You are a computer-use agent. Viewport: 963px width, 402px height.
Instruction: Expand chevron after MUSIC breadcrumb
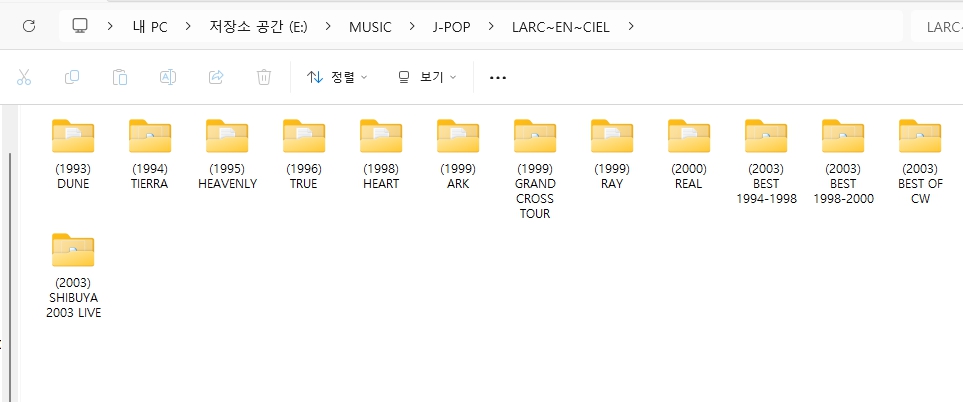[x=413, y=26]
